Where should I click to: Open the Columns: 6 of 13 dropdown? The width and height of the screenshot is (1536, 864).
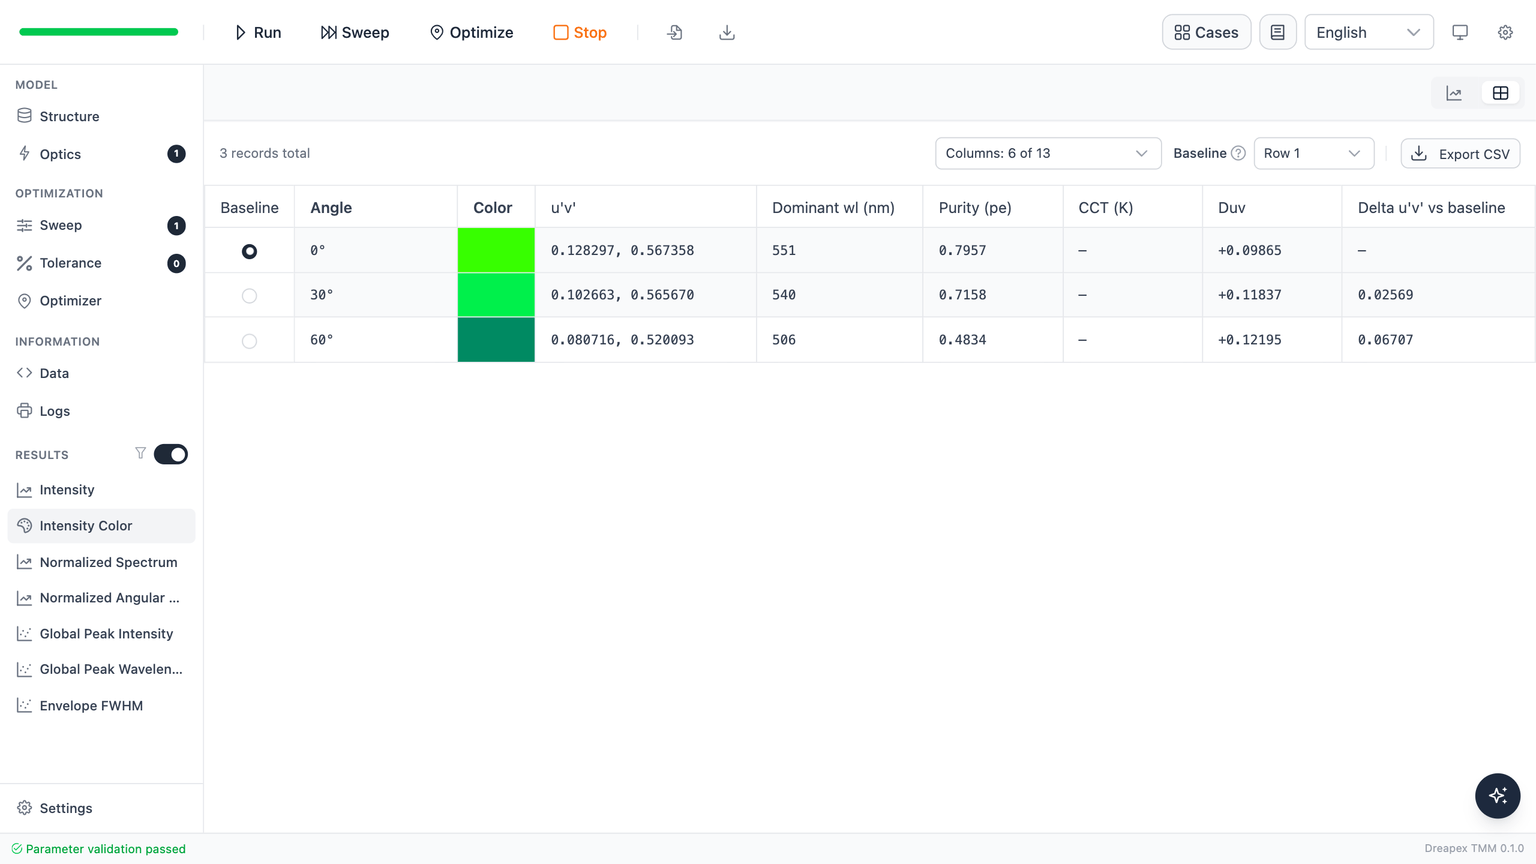coord(1048,153)
